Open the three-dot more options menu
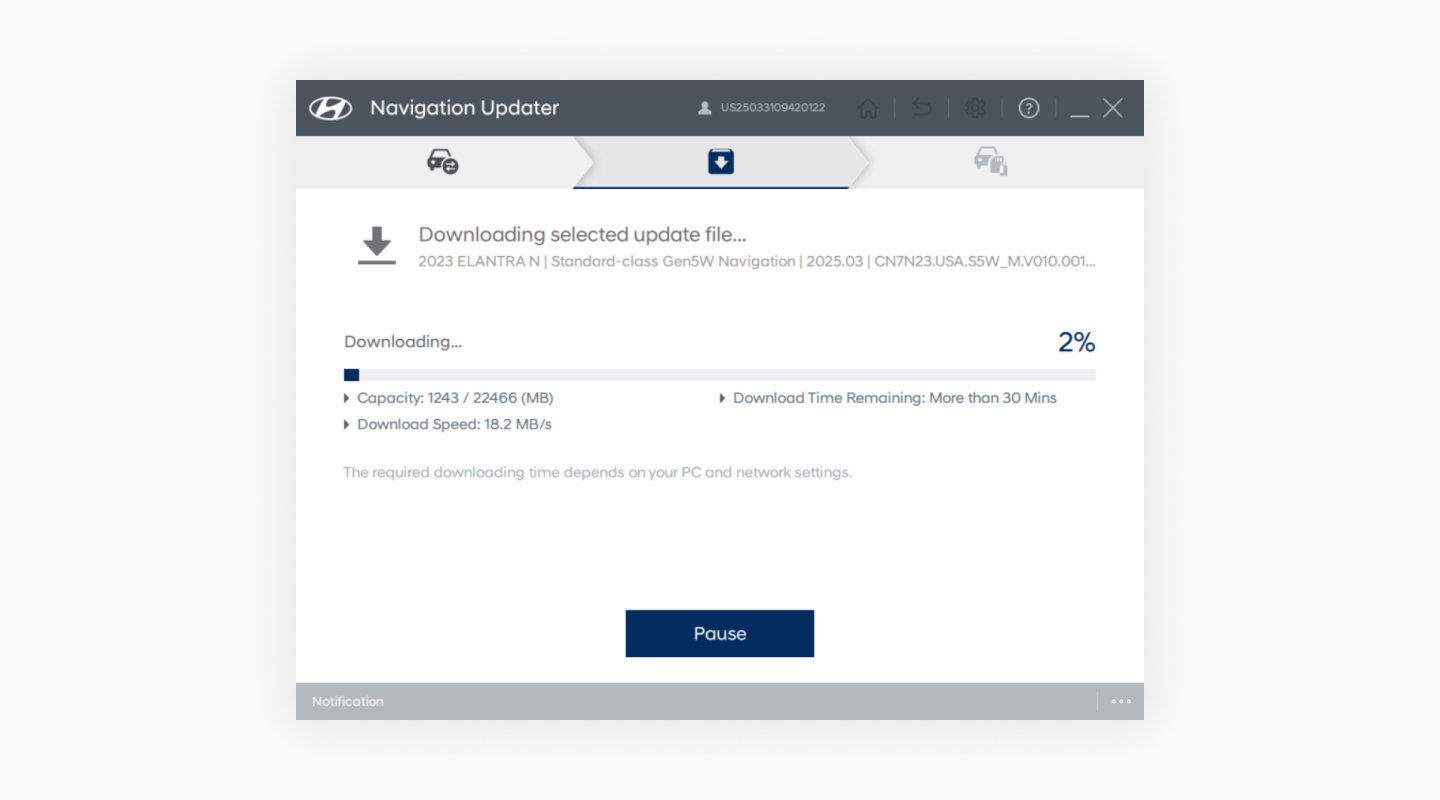1440x800 pixels. [x=1121, y=702]
